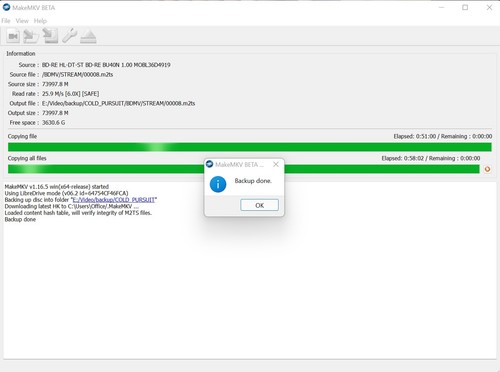This screenshot has width=500, height=372.
Task: Open the Help menu
Action: click(x=40, y=21)
